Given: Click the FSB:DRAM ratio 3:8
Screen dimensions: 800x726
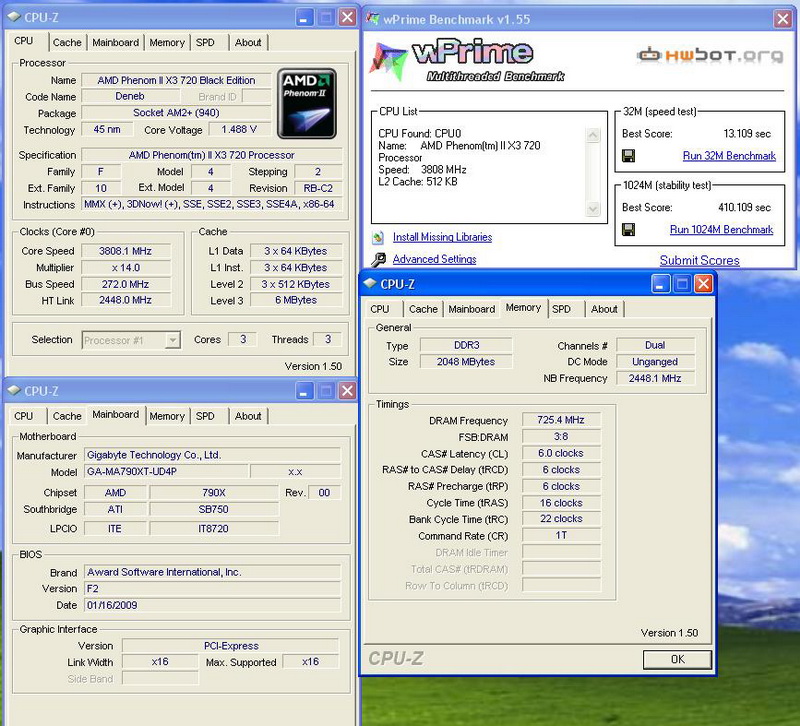Looking at the screenshot, I should coord(561,437).
